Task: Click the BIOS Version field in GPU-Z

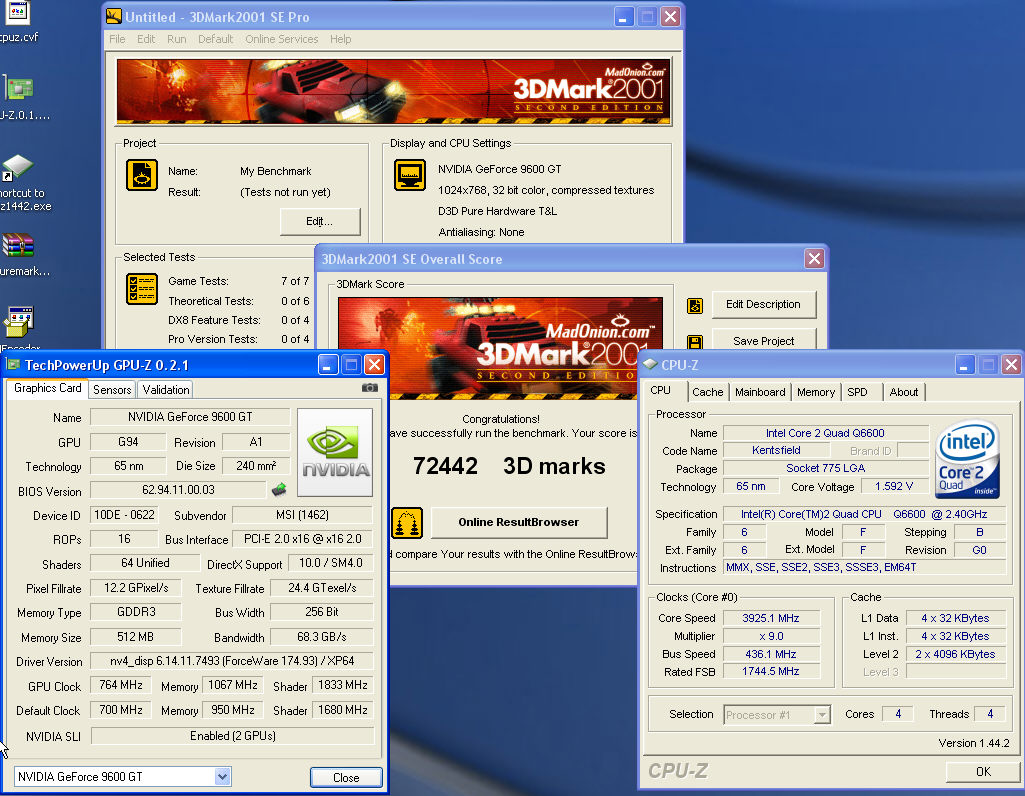Action: (x=178, y=490)
